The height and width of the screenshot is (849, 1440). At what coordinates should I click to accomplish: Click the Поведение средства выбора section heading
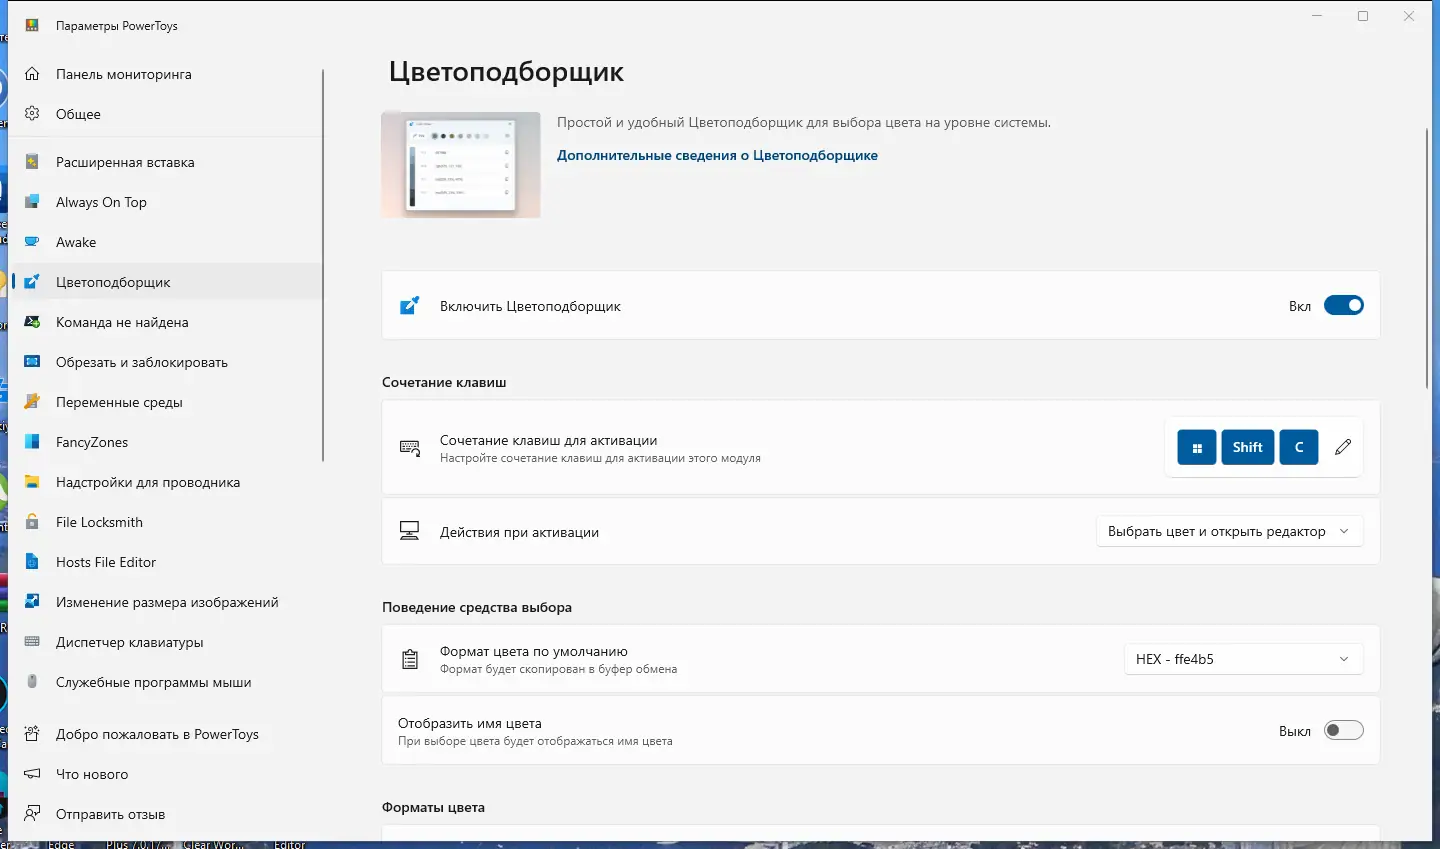[477, 607]
